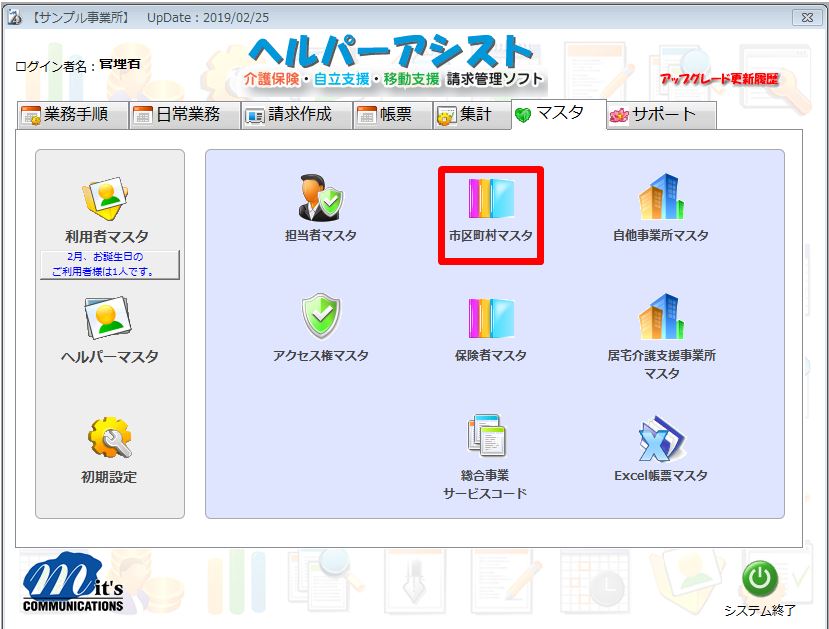Open 保険者マスタ binder icon
The height and width of the screenshot is (629, 829).
(x=490, y=318)
